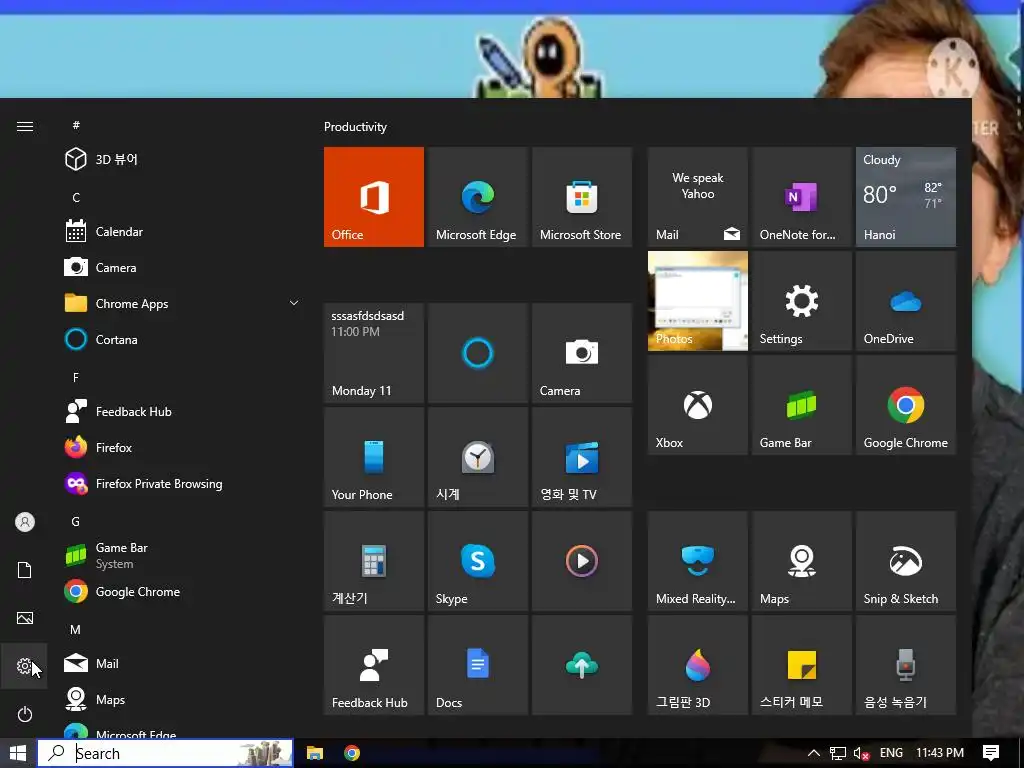
Task: Open Mail in app list
Action: 182,664
